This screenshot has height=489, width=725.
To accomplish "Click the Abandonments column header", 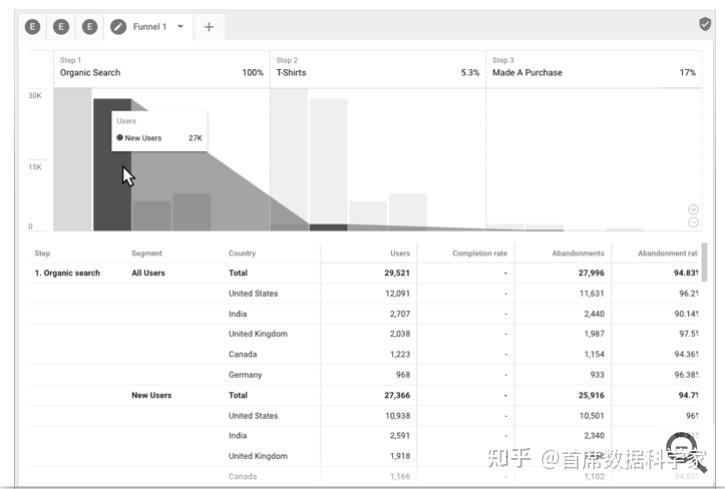I will click(578, 253).
